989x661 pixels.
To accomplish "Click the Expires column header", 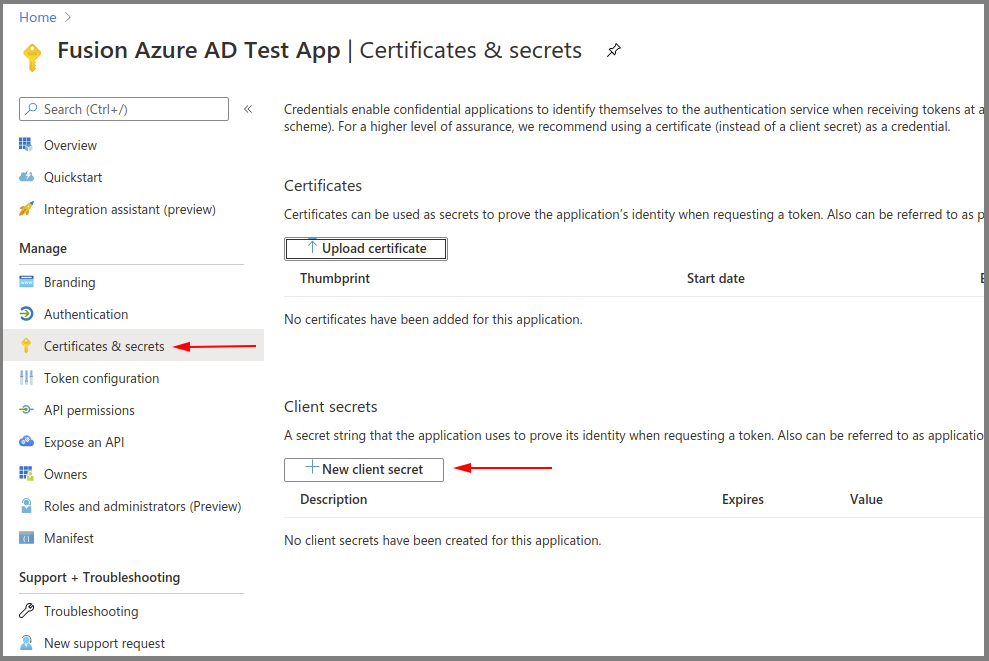I will pyautogui.click(x=742, y=500).
